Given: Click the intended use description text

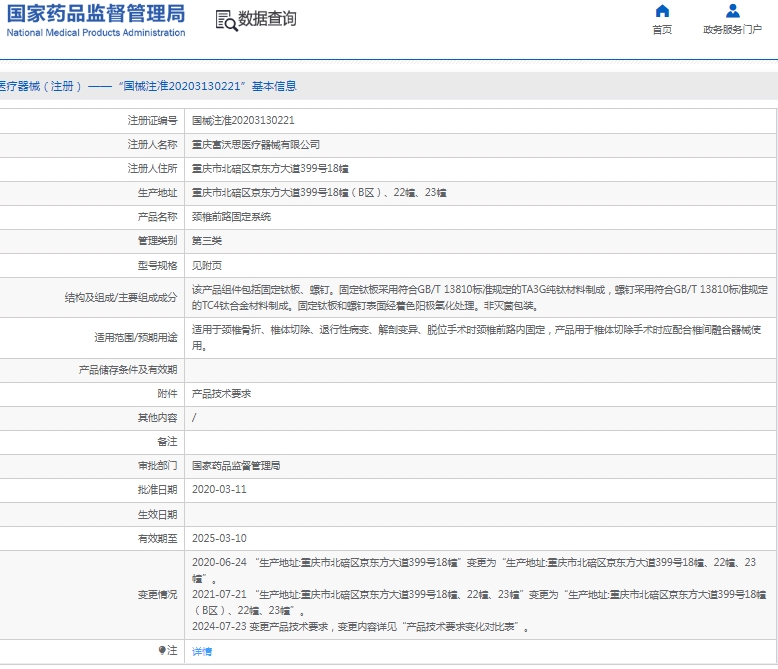Looking at the screenshot, I should click(x=476, y=338).
